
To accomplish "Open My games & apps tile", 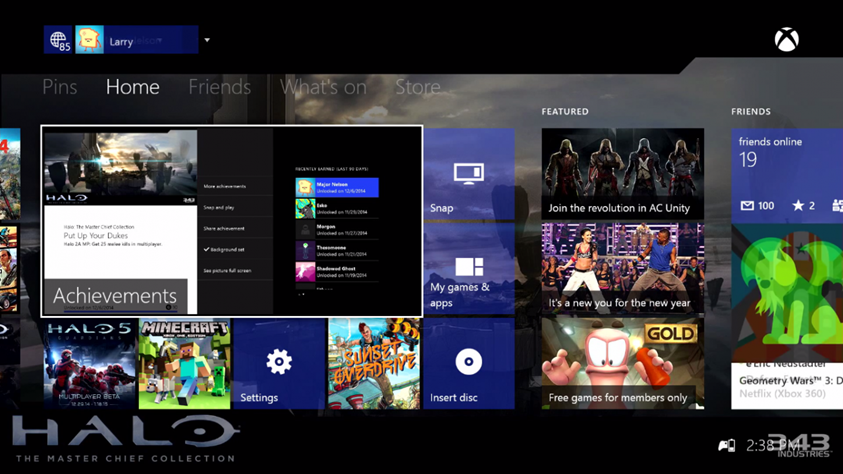I will (468, 268).
